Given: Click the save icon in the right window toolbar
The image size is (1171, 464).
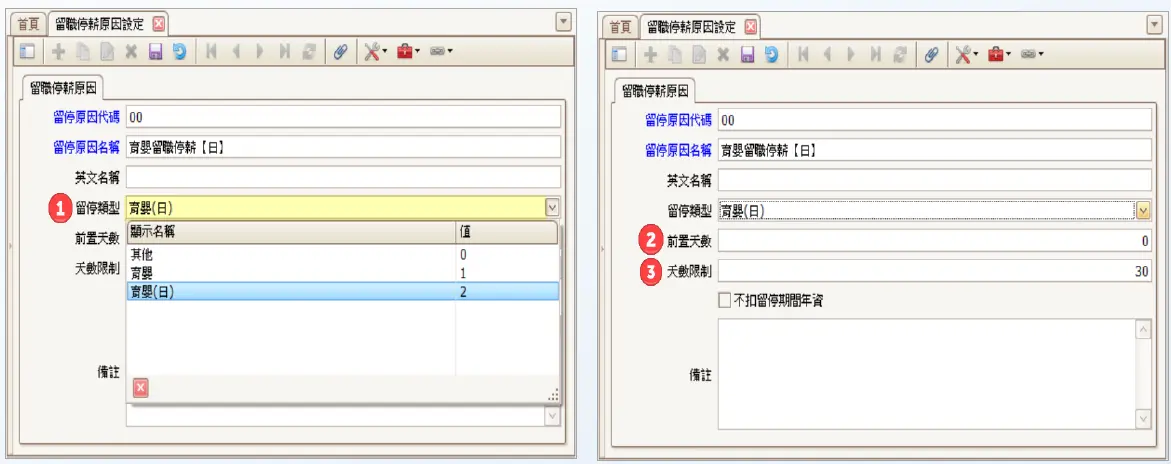Looking at the screenshot, I should pos(746,54).
